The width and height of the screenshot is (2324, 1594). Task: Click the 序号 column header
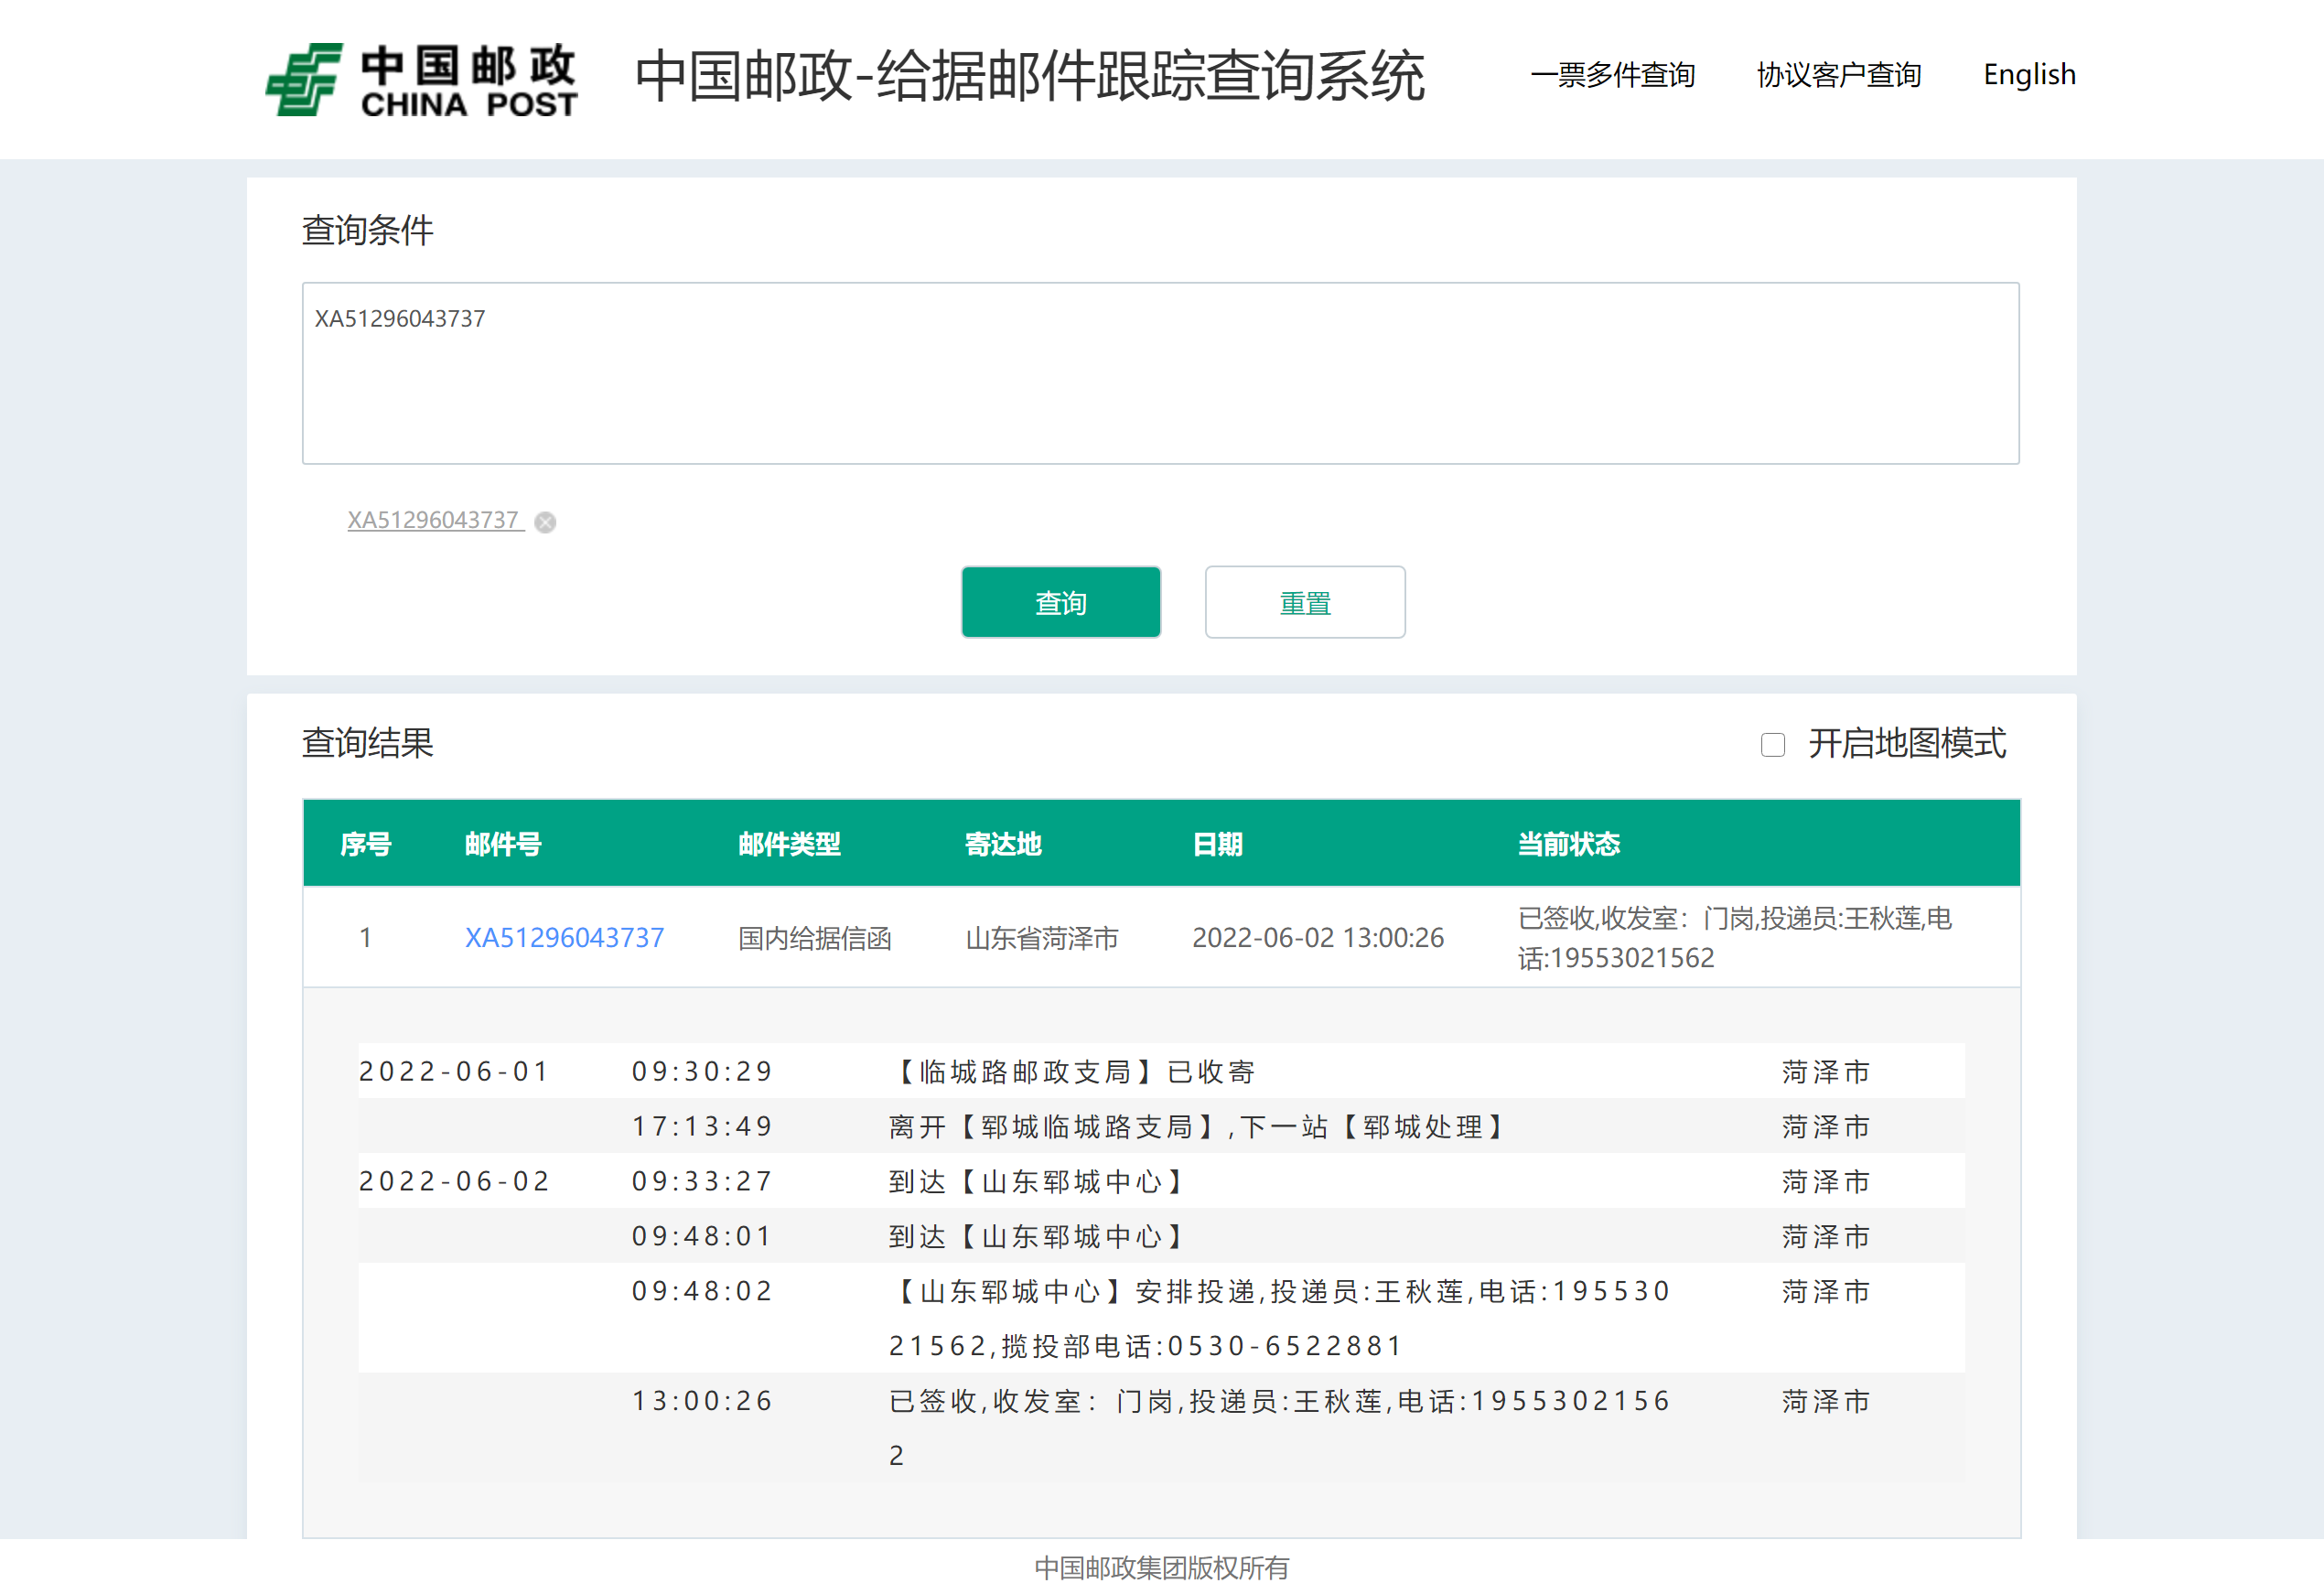point(365,844)
